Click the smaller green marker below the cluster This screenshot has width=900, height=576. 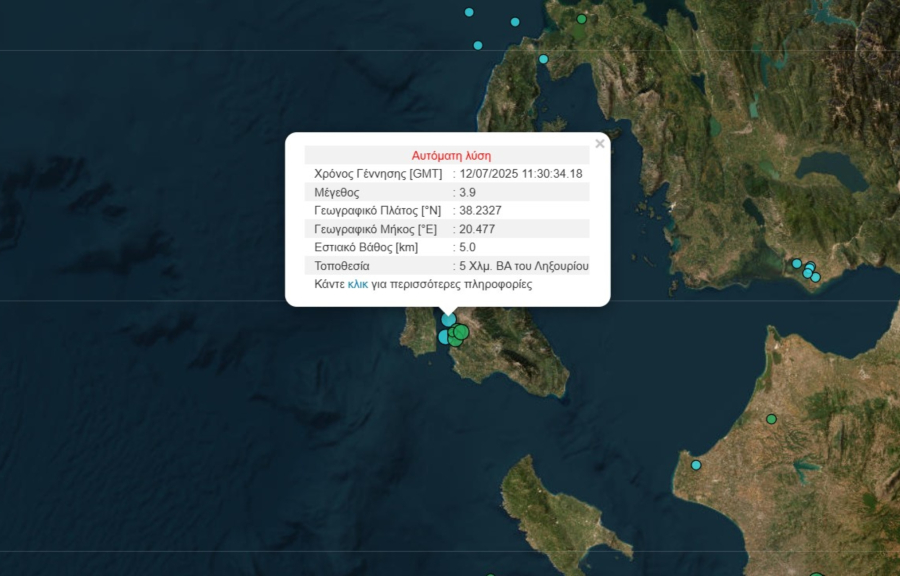(x=454, y=340)
